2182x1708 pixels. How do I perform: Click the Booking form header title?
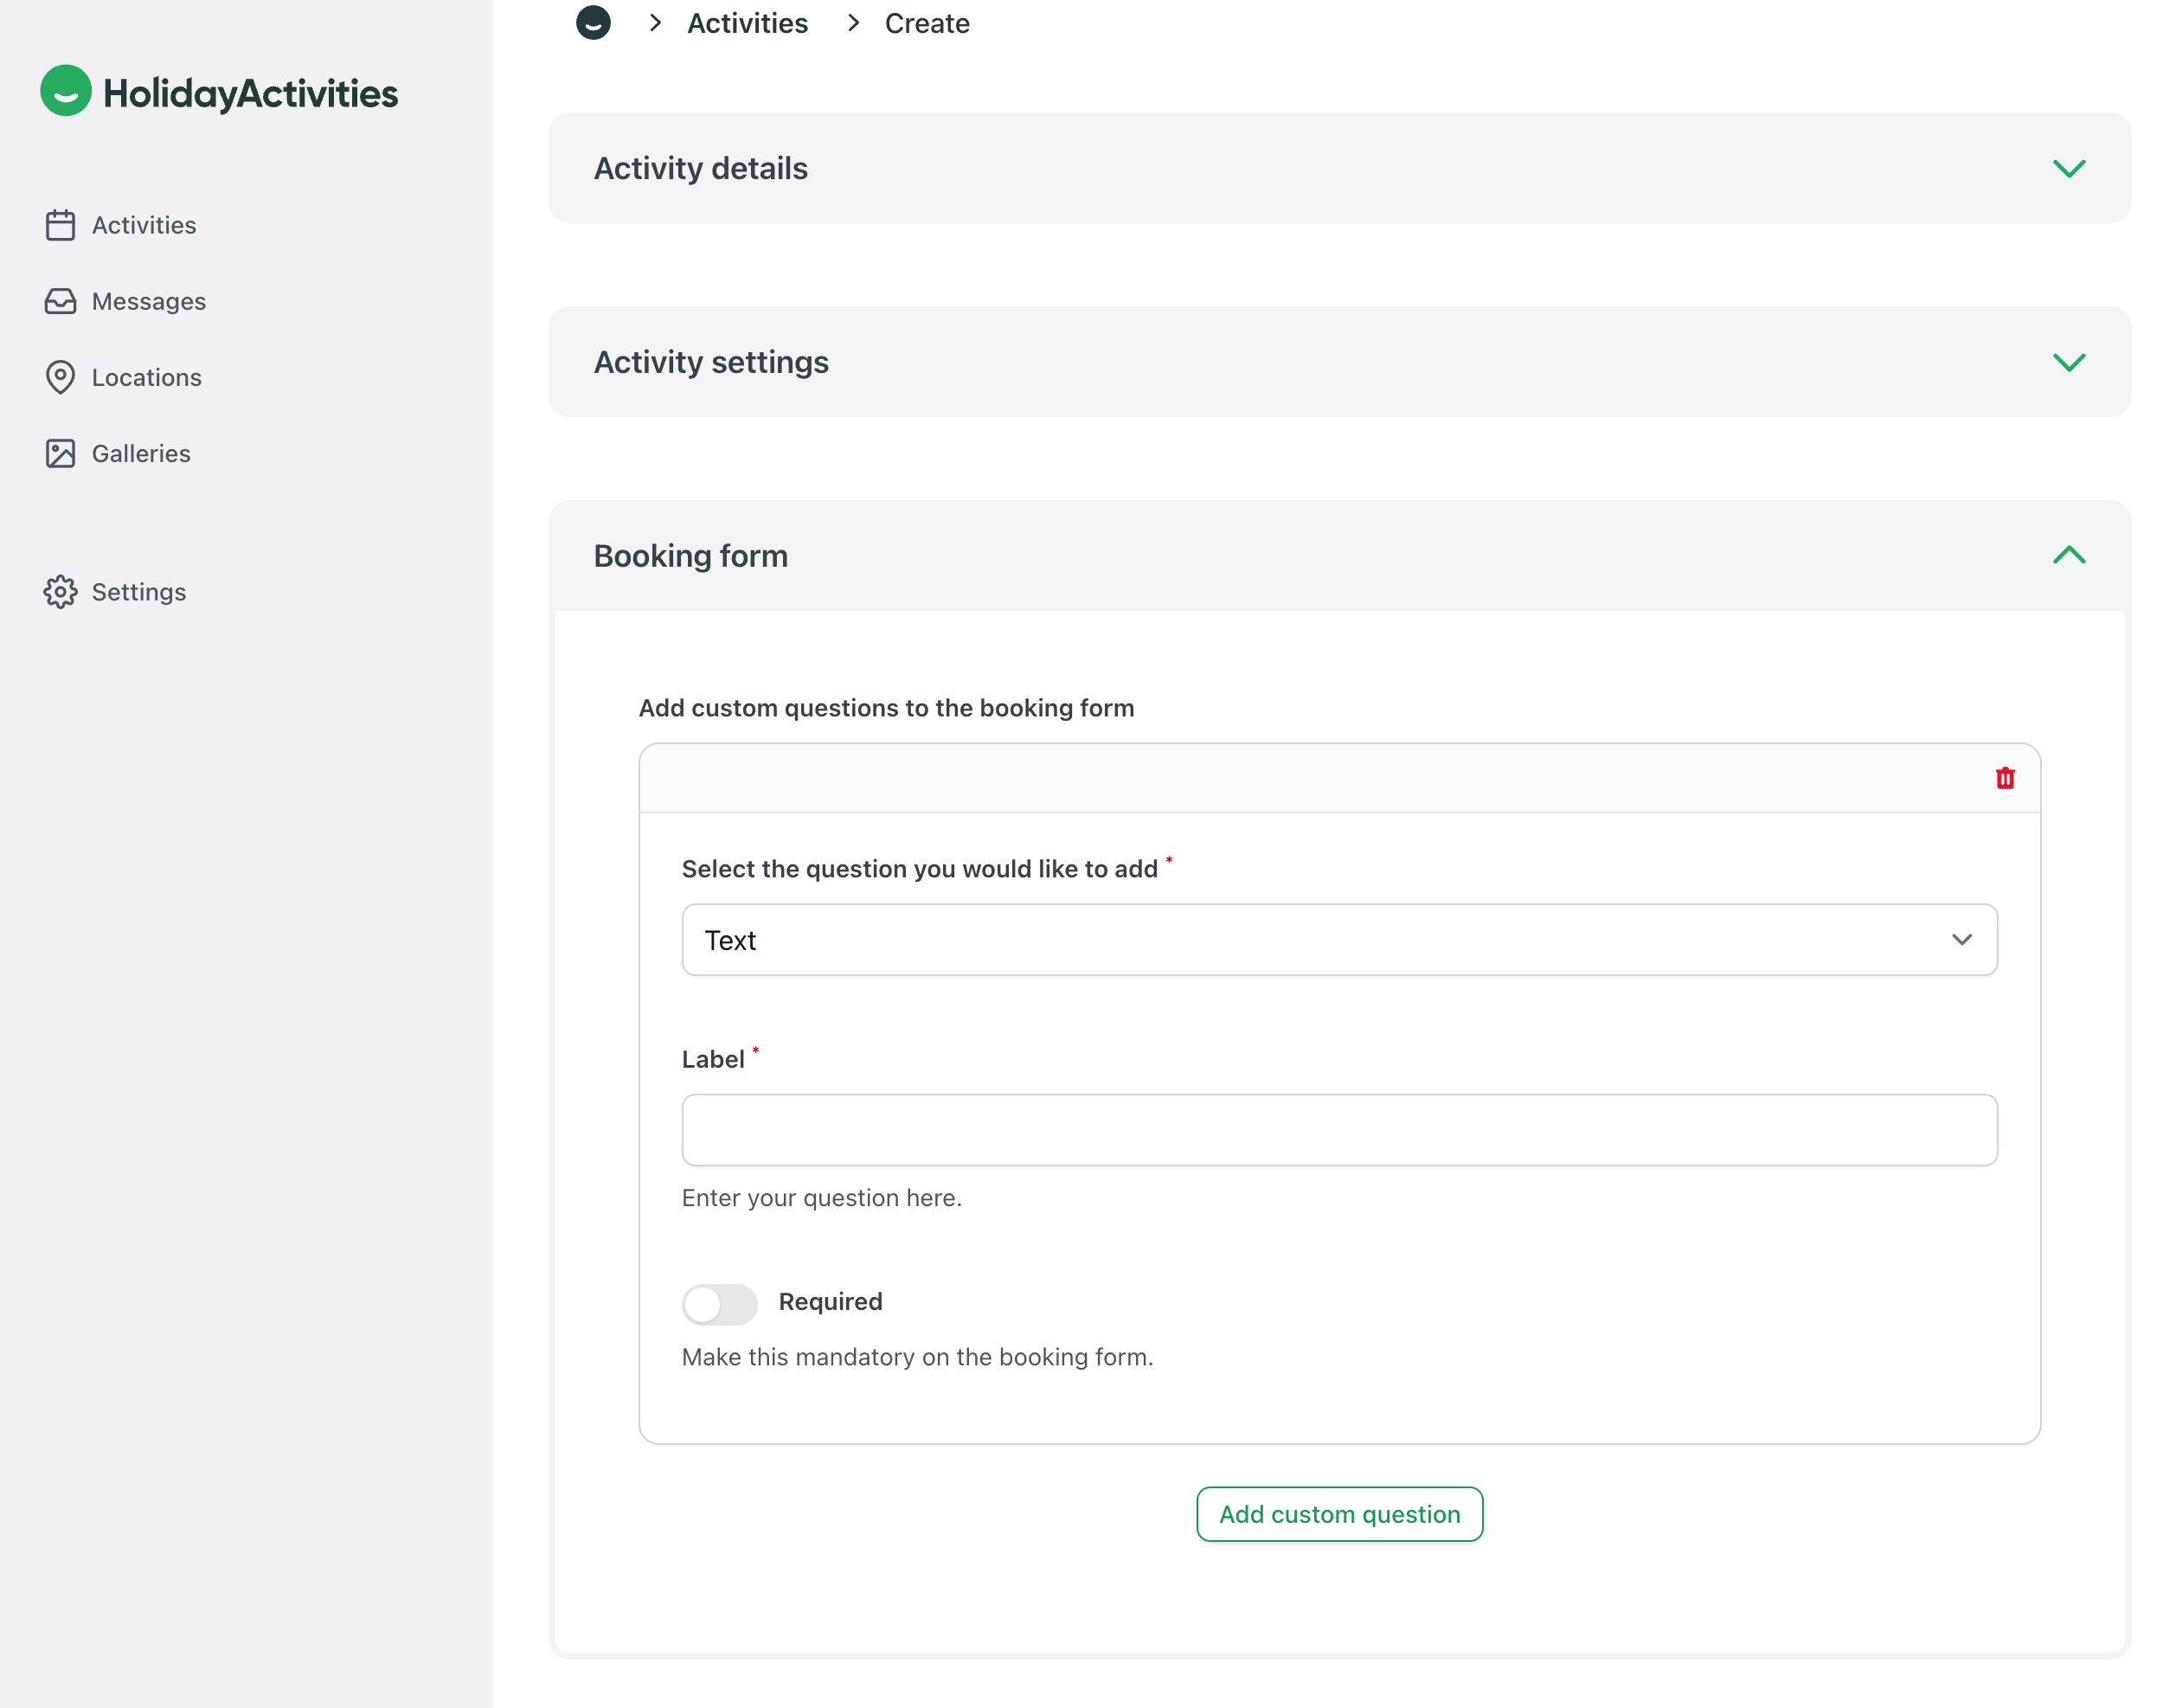pos(690,556)
